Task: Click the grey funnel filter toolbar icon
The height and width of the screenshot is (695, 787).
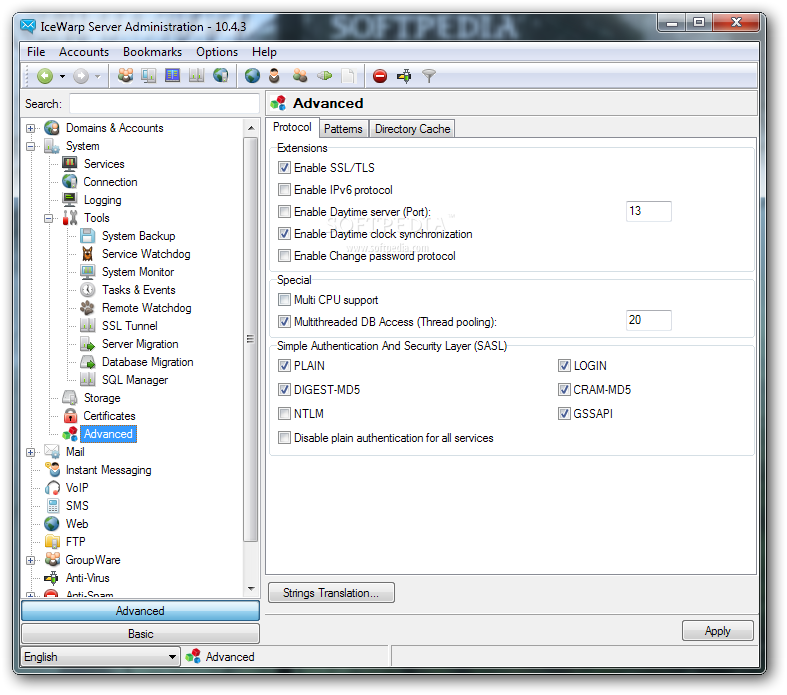Action: [429, 76]
